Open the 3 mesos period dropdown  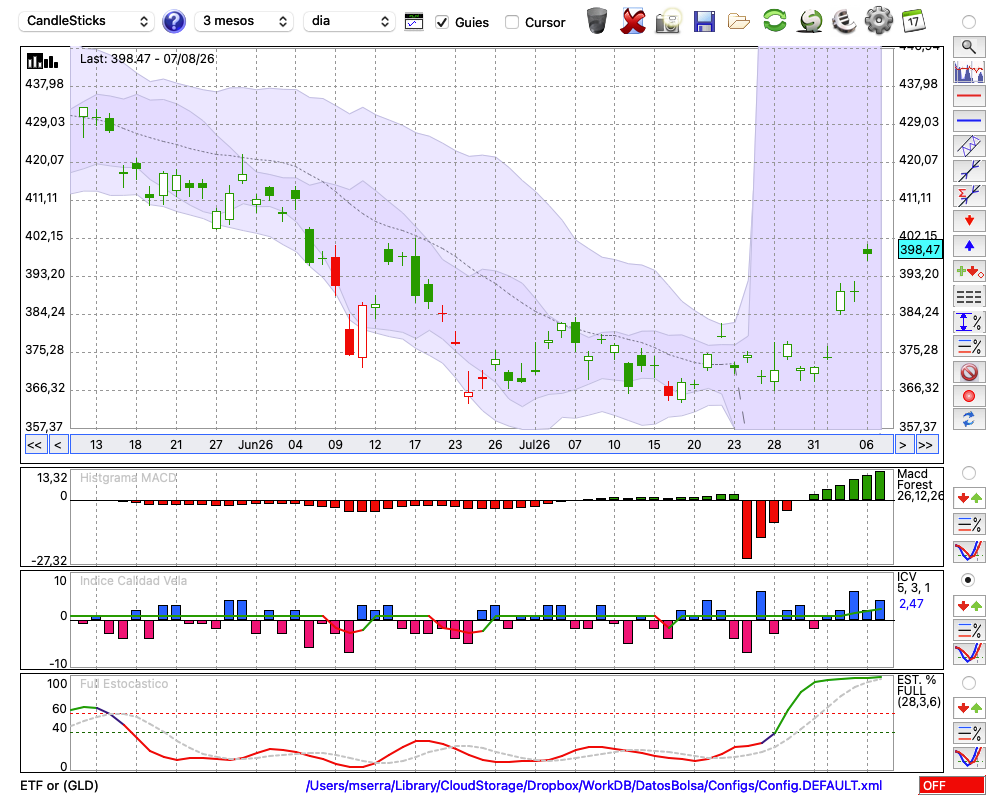pyautogui.click(x=244, y=21)
